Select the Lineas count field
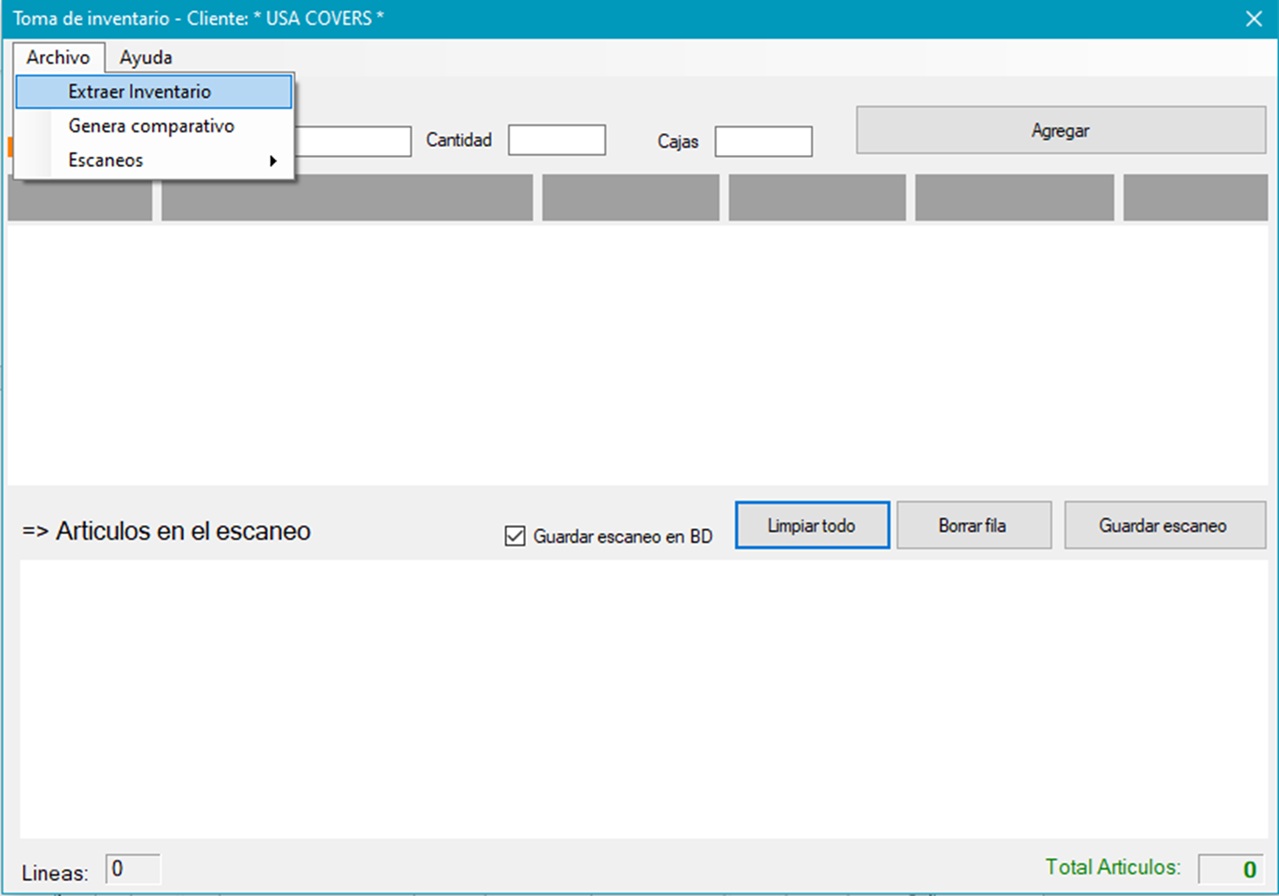Image resolution: width=1279 pixels, height=896 pixels. pyautogui.click(x=133, y=869)
